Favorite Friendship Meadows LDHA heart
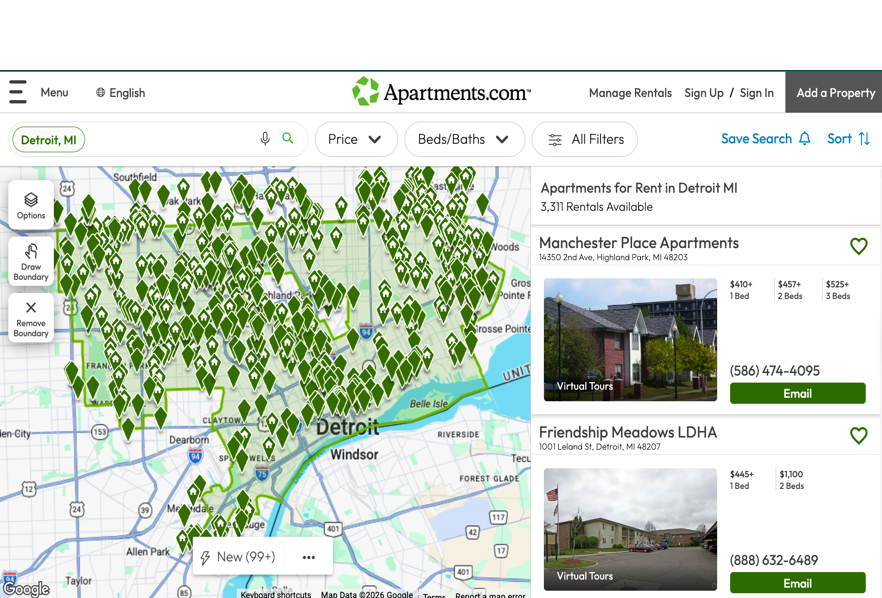The image size is (882, 598). 858,435
